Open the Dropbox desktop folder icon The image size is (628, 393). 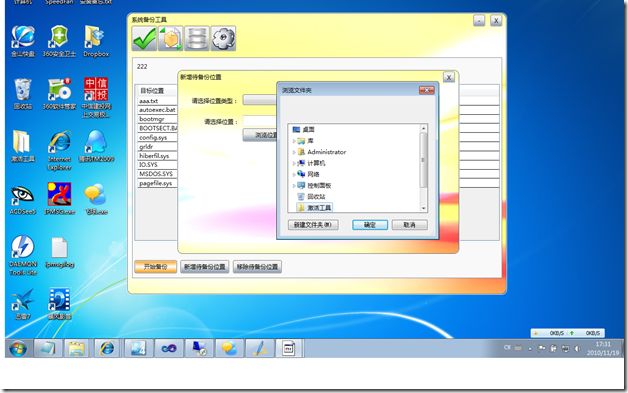click(x=96, y=41)
